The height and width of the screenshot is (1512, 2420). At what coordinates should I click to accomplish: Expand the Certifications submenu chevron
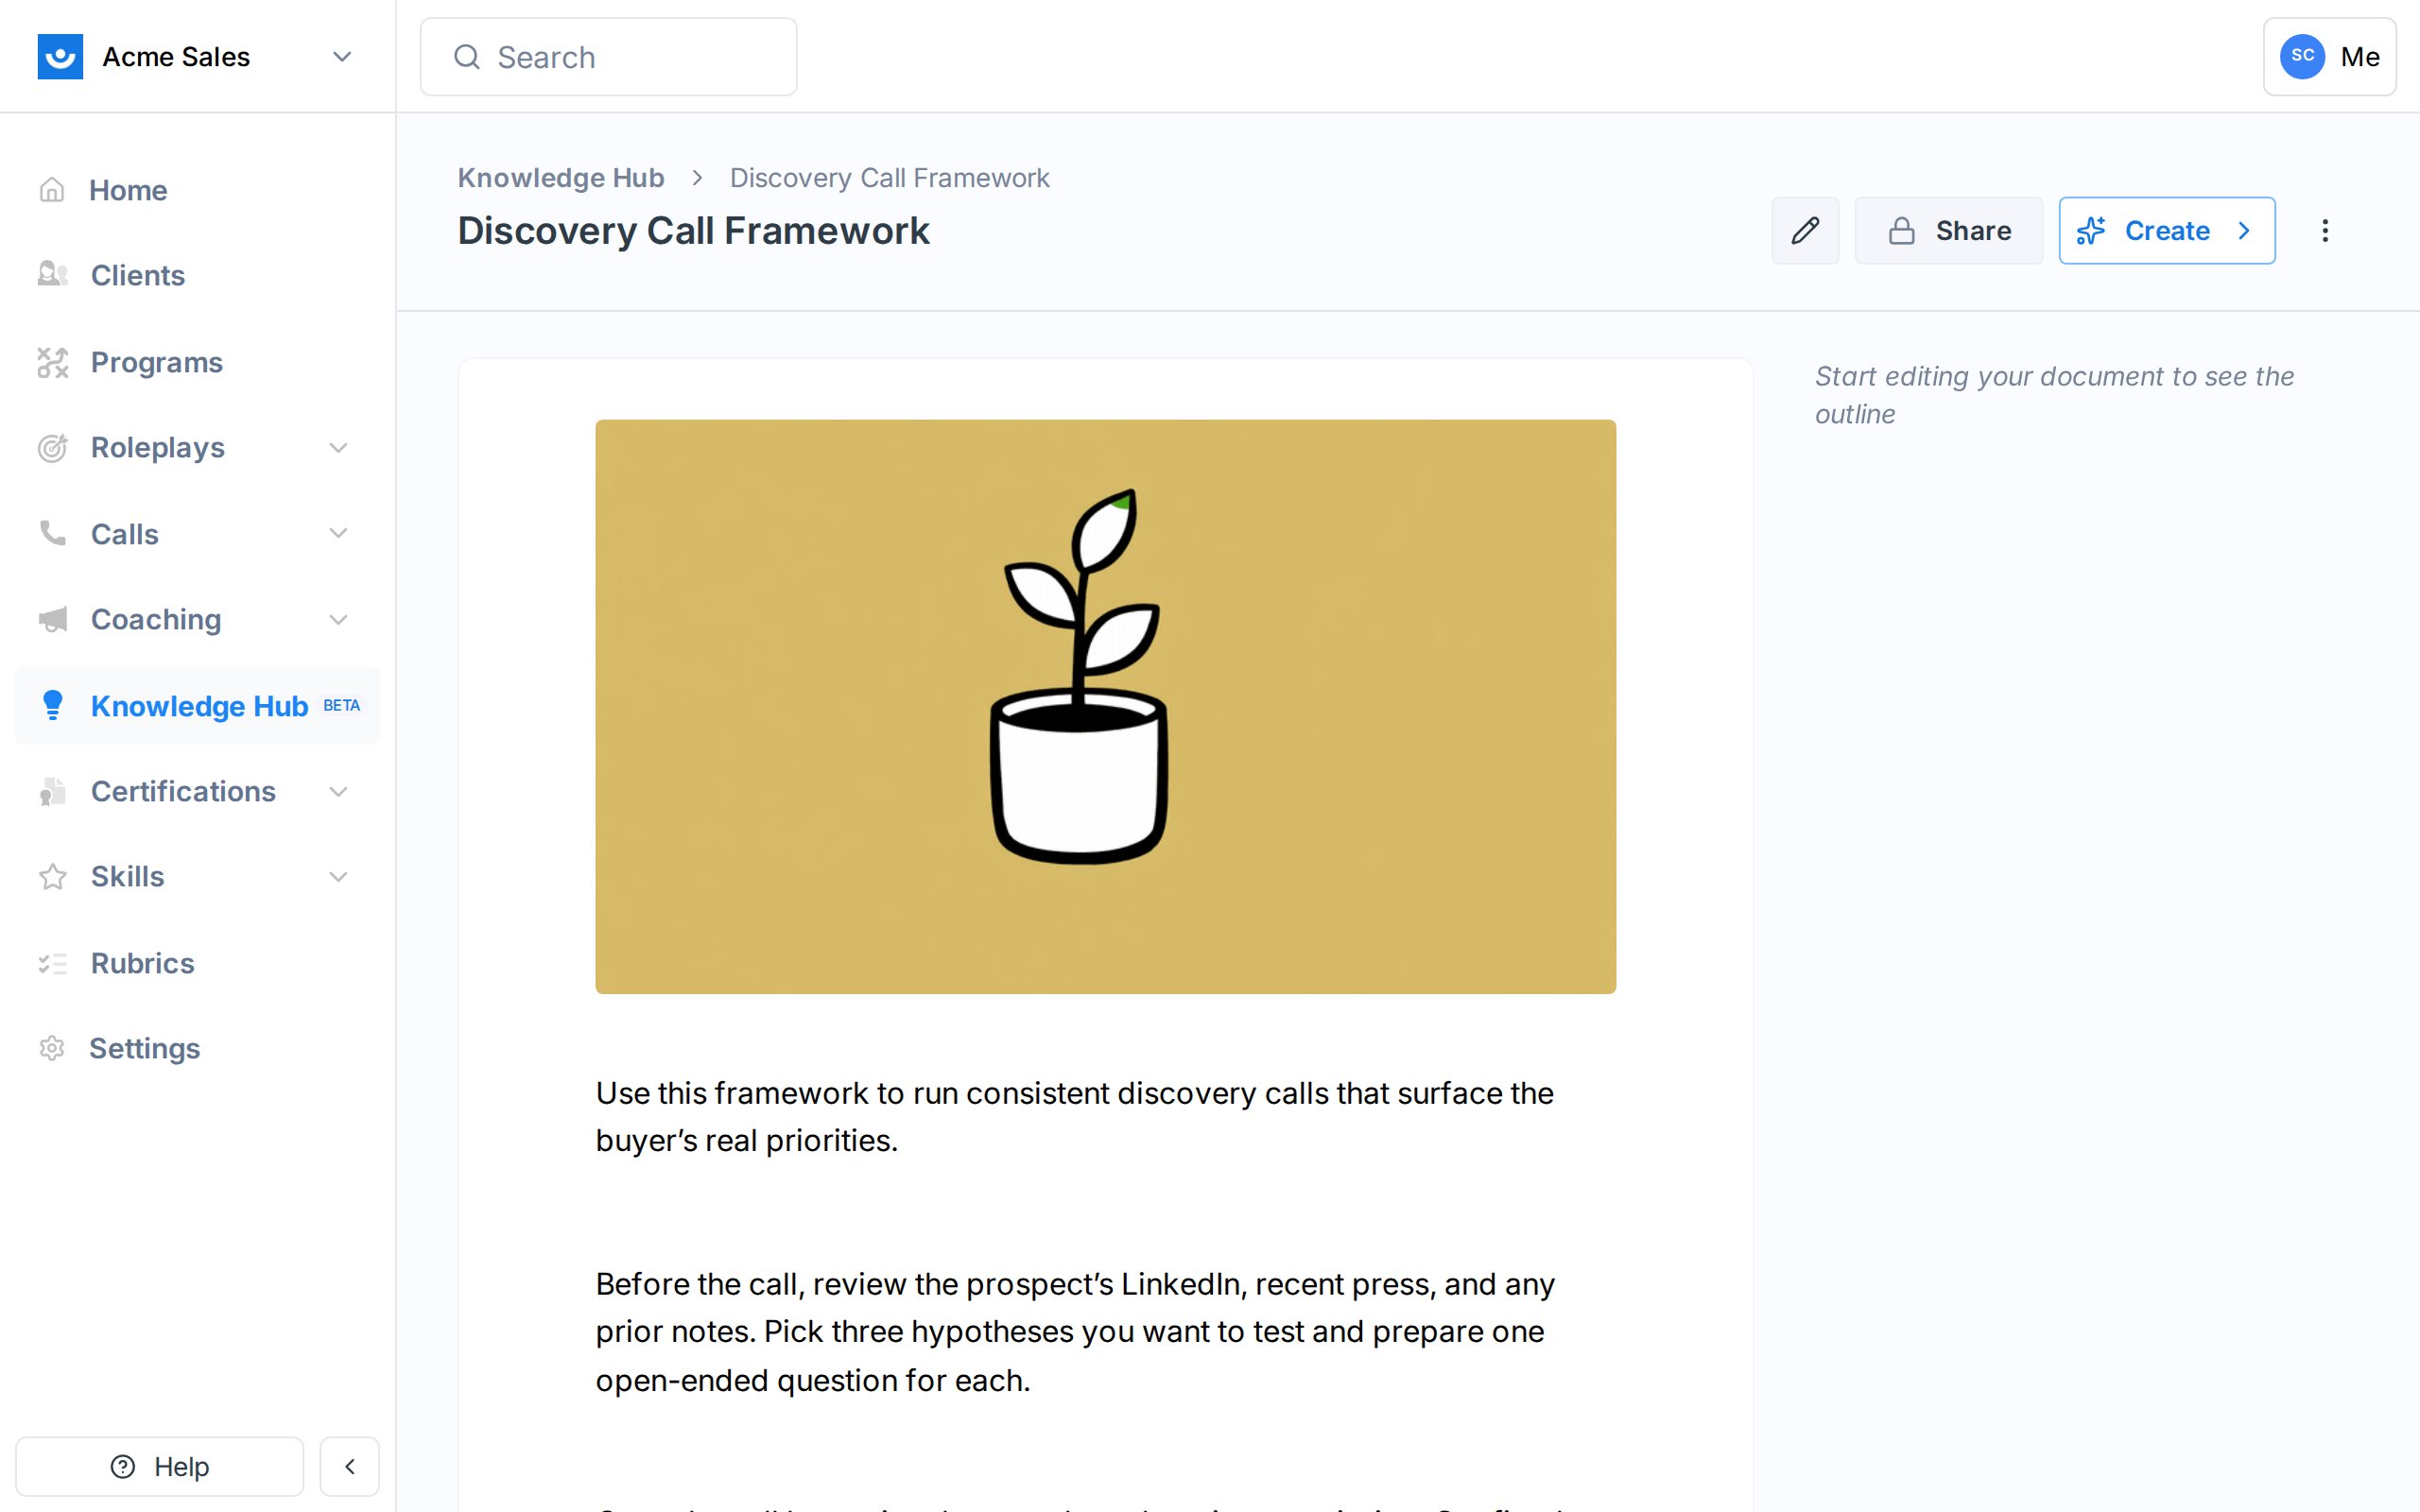pos(339,792)
